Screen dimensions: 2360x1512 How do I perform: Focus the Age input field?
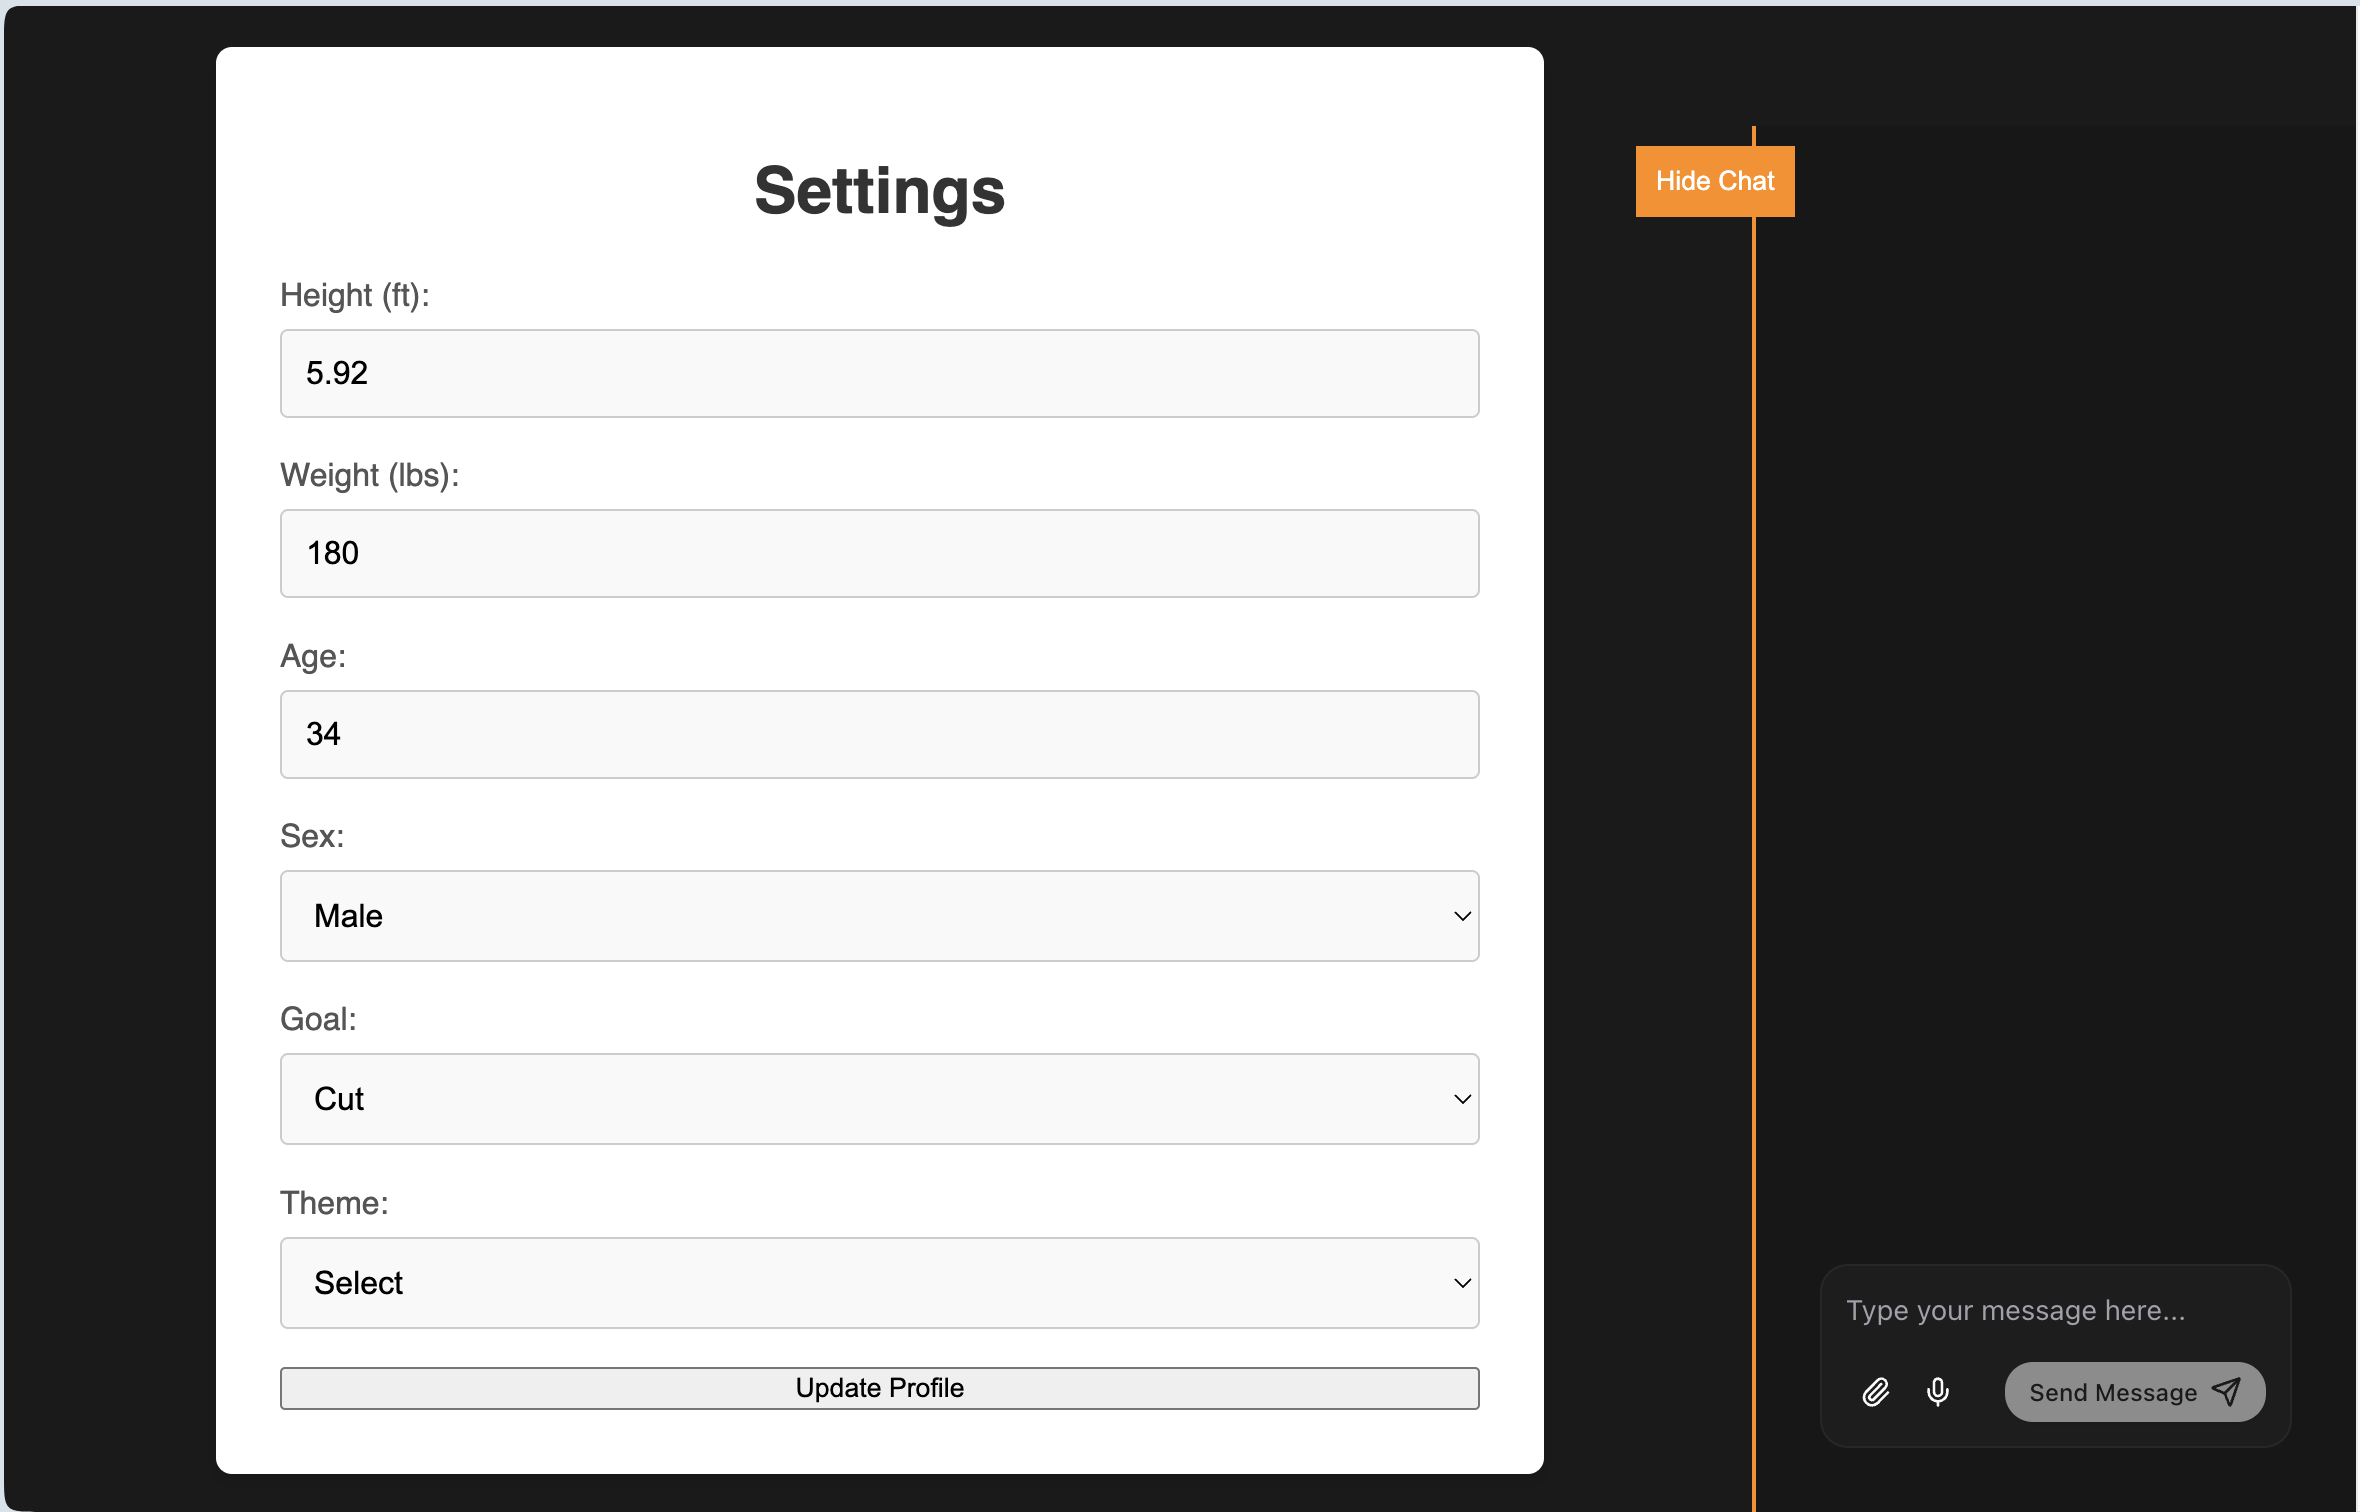(880, 734)
